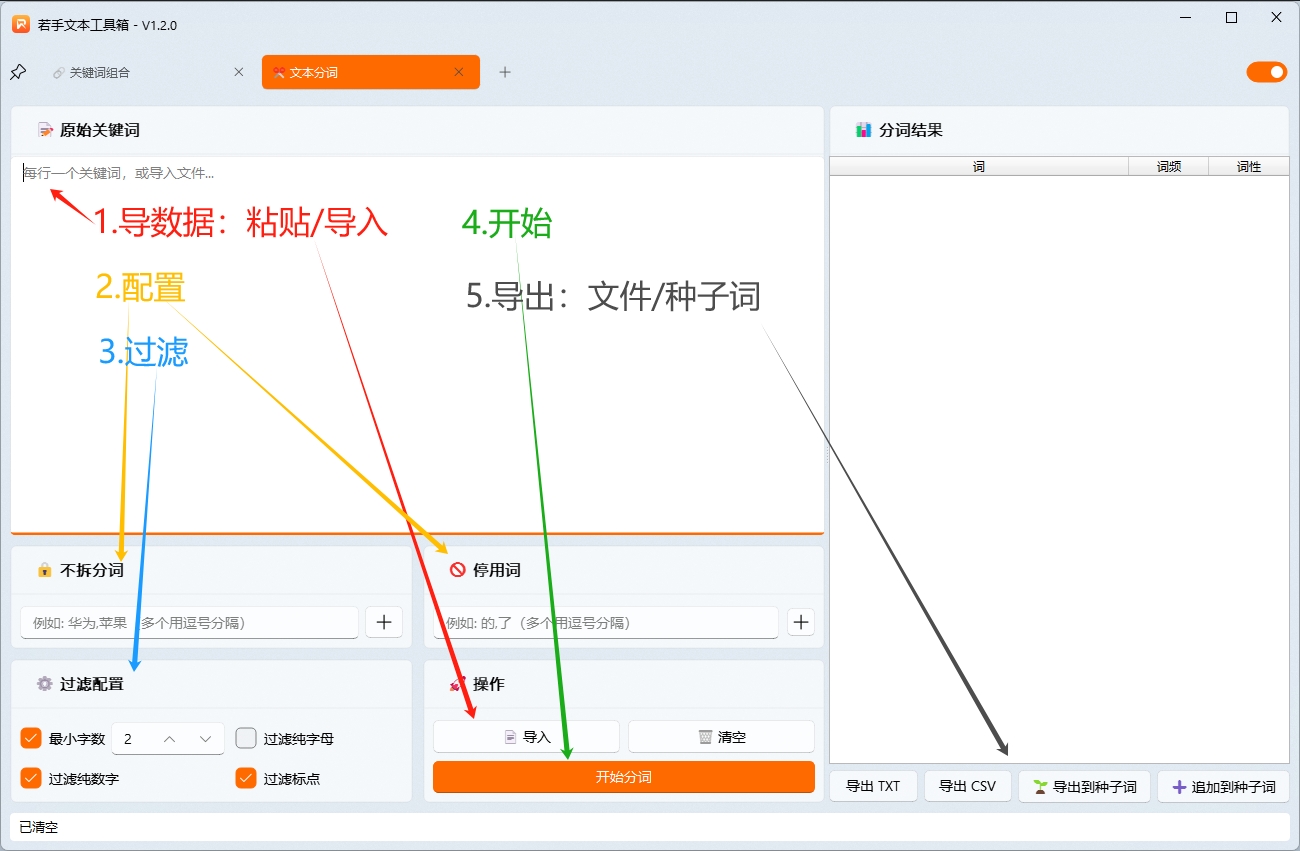Add entry with plus icon beside 不拆分词 field
Image resolution: width=1300 pixels, height=851 pixels.
[383, 622]
